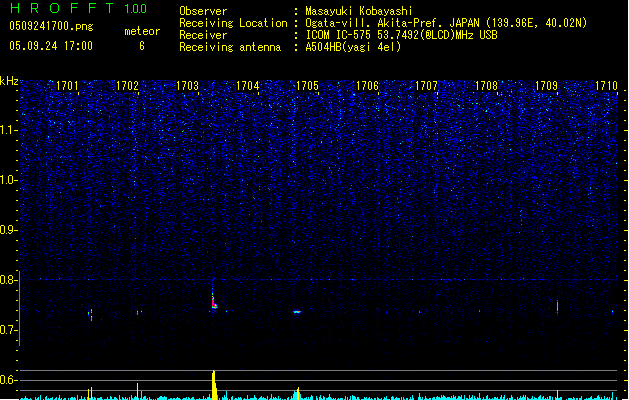This screenshot has width=629, height=400.
Task: Click the 'Receiving antenna' field label
Action: point(230,47)
